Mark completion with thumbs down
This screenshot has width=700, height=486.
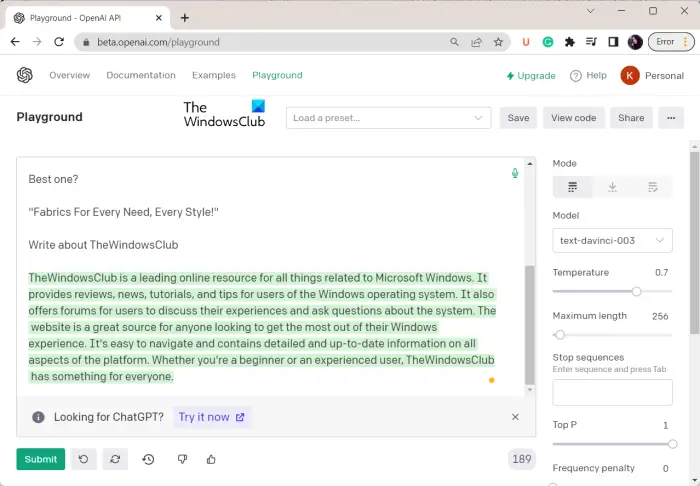coord(182,459)
